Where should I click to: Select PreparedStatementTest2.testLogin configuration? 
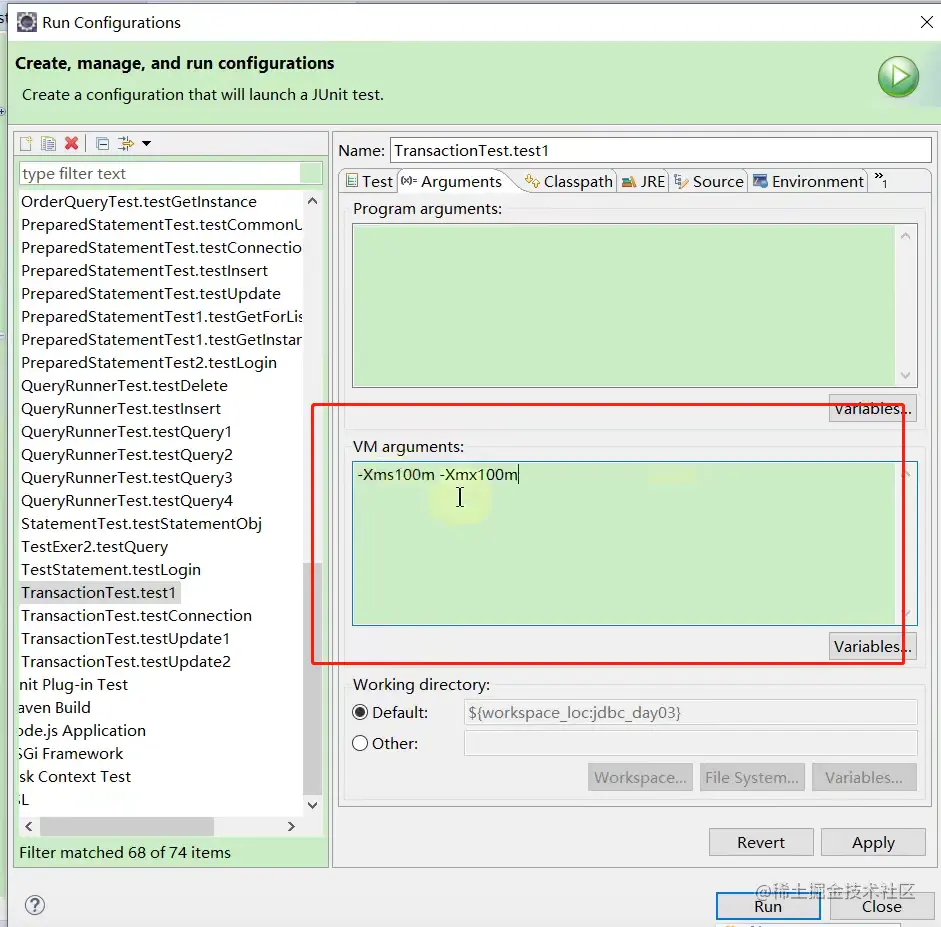149,362
